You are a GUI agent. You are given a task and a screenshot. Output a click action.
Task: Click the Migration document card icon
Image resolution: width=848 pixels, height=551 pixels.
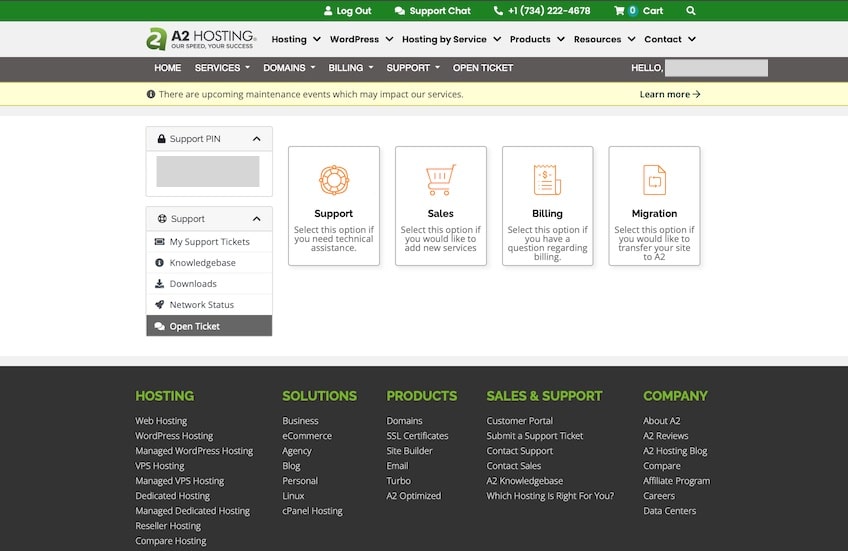pyautogui.click(x=654, y=180)
